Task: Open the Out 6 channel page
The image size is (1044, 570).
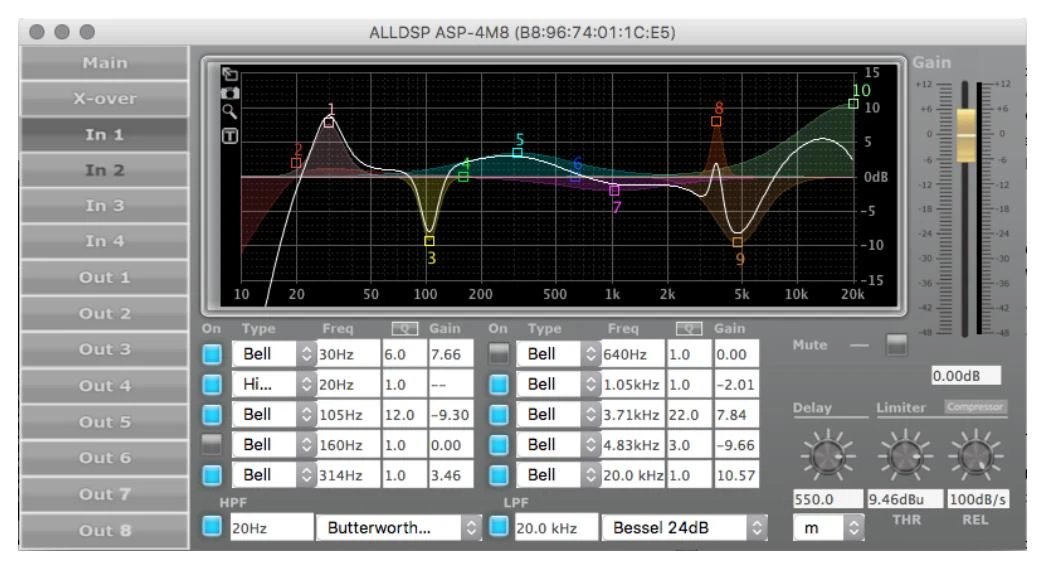Action: click(x=105, y=458)
